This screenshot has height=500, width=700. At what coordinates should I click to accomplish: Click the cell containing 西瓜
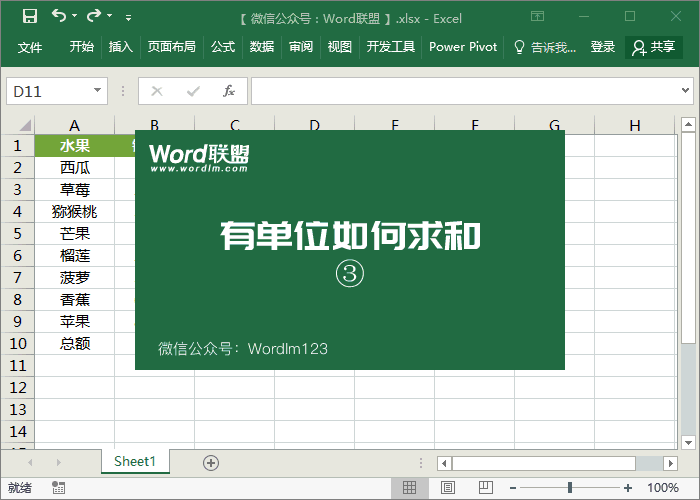(x=75, y=167)
